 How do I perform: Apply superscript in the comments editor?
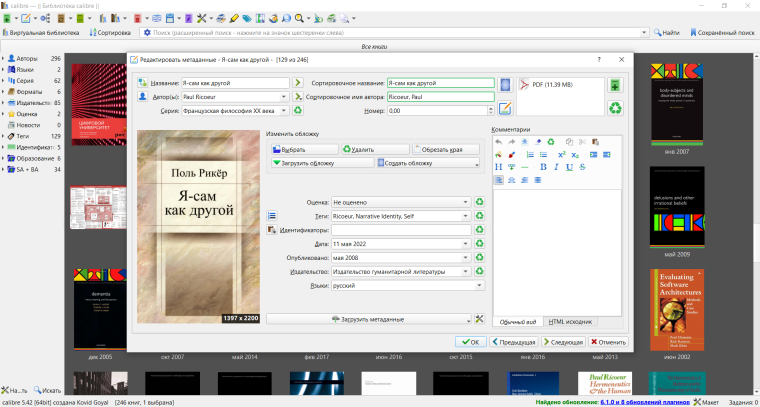[561, 154]
